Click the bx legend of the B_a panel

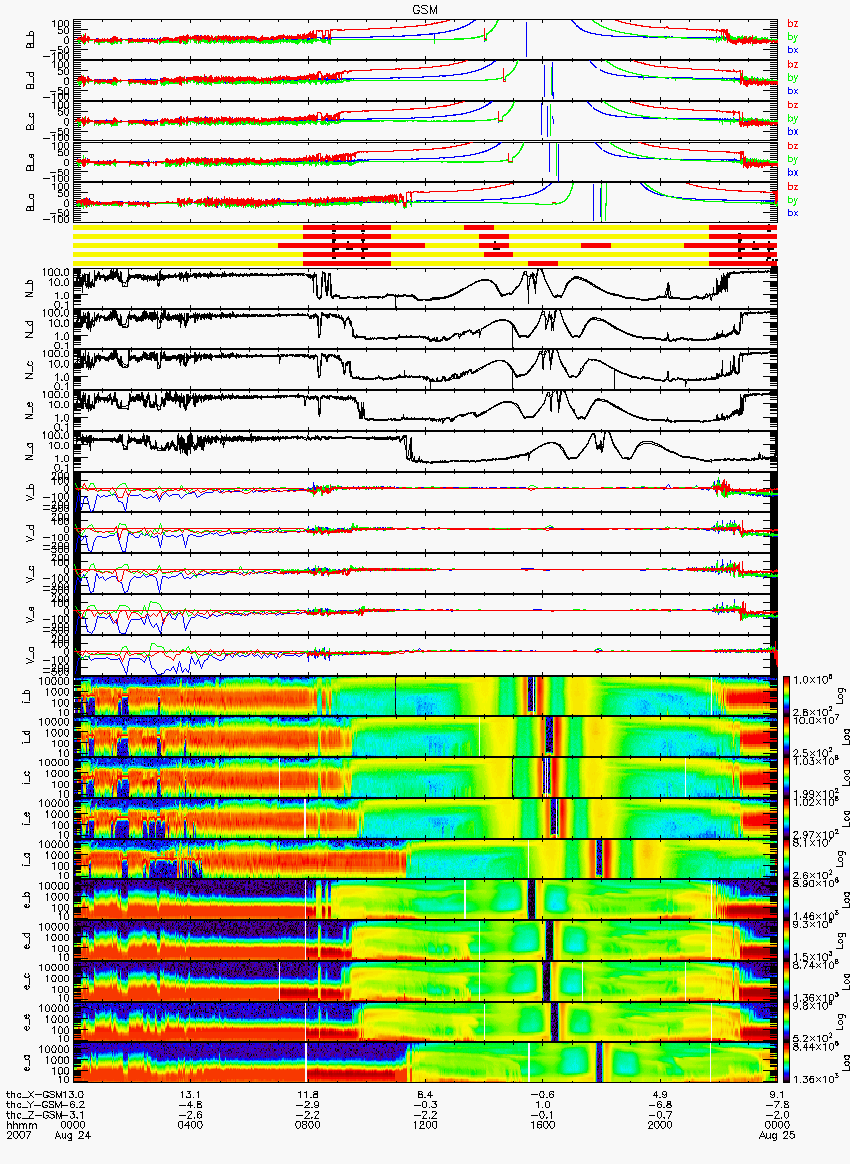[793, 213]
